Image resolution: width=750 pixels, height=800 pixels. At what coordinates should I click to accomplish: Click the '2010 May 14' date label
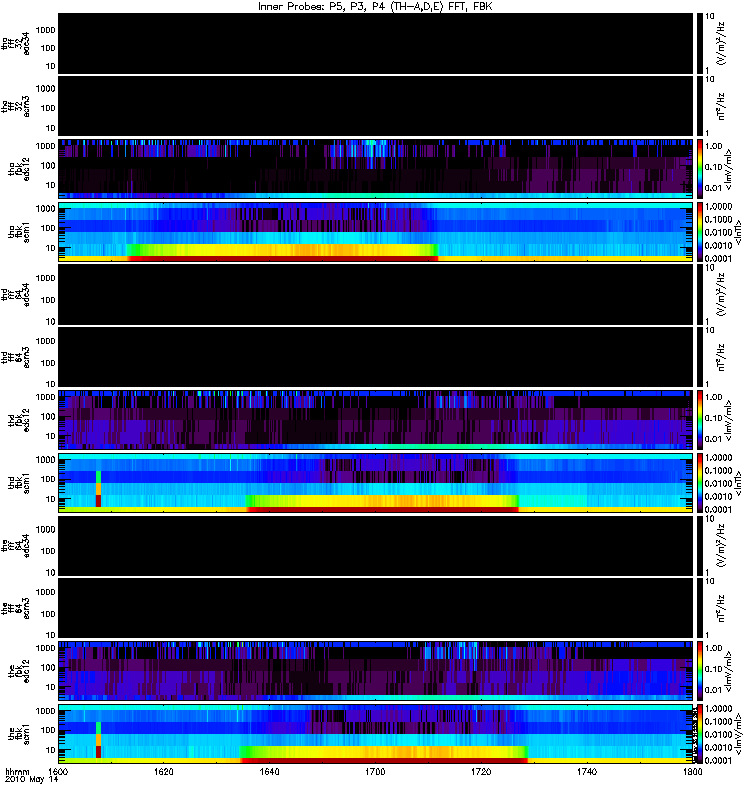[32, 780]
